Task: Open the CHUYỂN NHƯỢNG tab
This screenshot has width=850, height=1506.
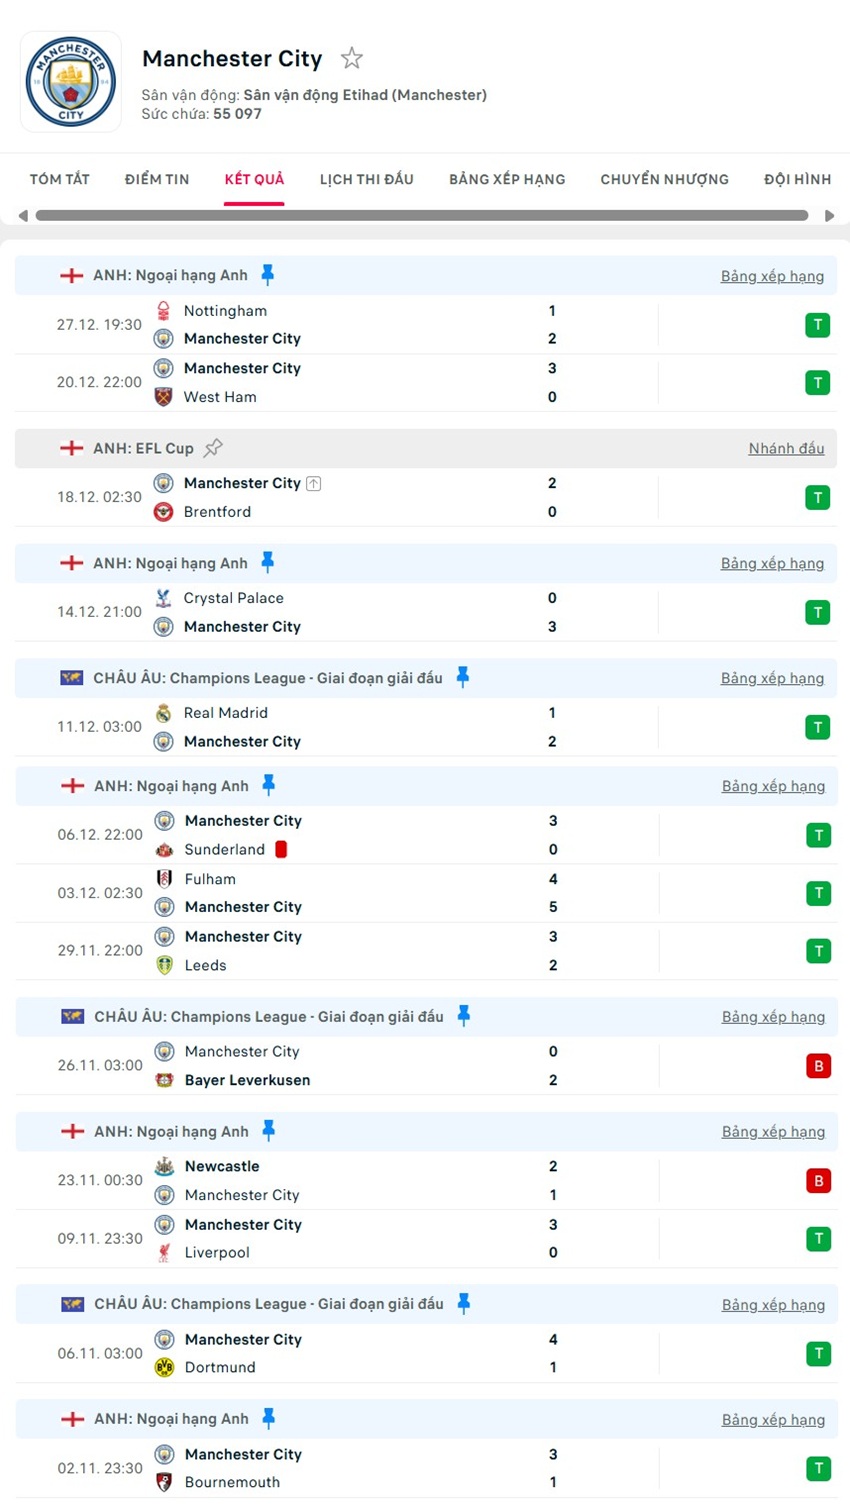Action: click(664, 179)
